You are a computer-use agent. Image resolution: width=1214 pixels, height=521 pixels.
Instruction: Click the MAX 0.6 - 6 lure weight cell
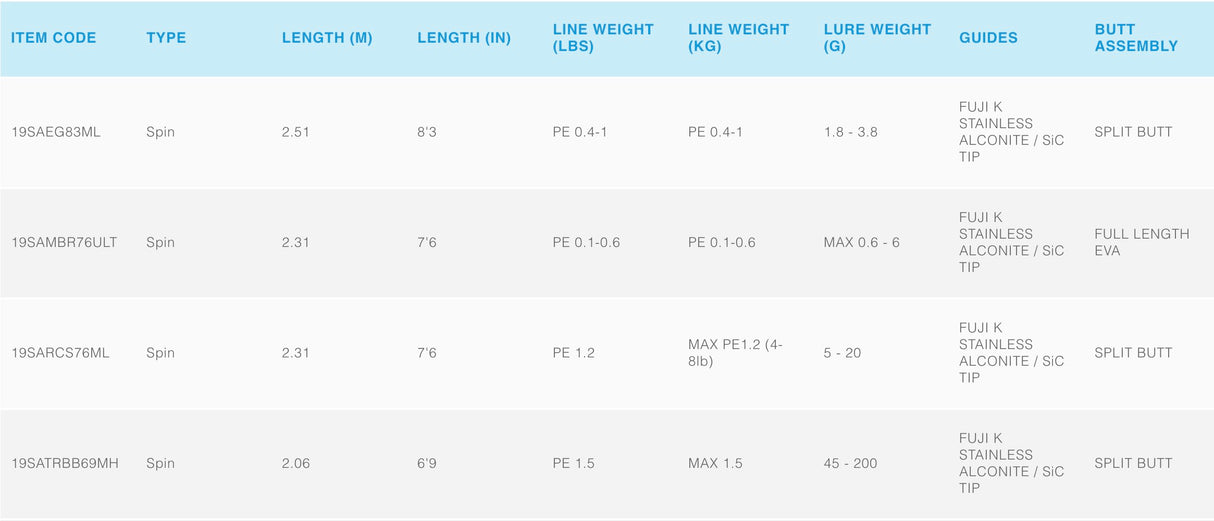pos(861,242)
